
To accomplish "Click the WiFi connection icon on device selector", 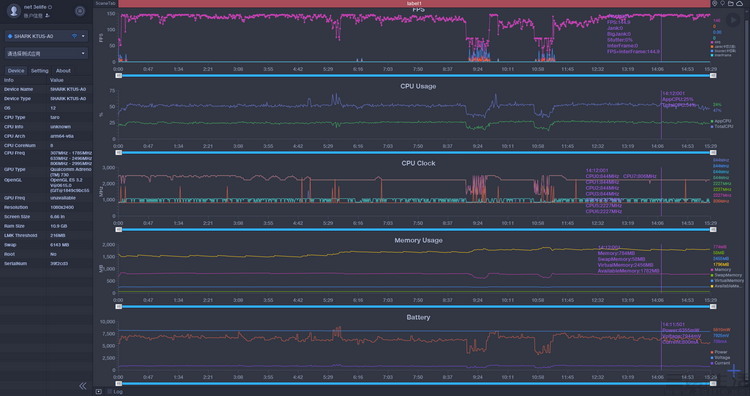I will (74, 36).
